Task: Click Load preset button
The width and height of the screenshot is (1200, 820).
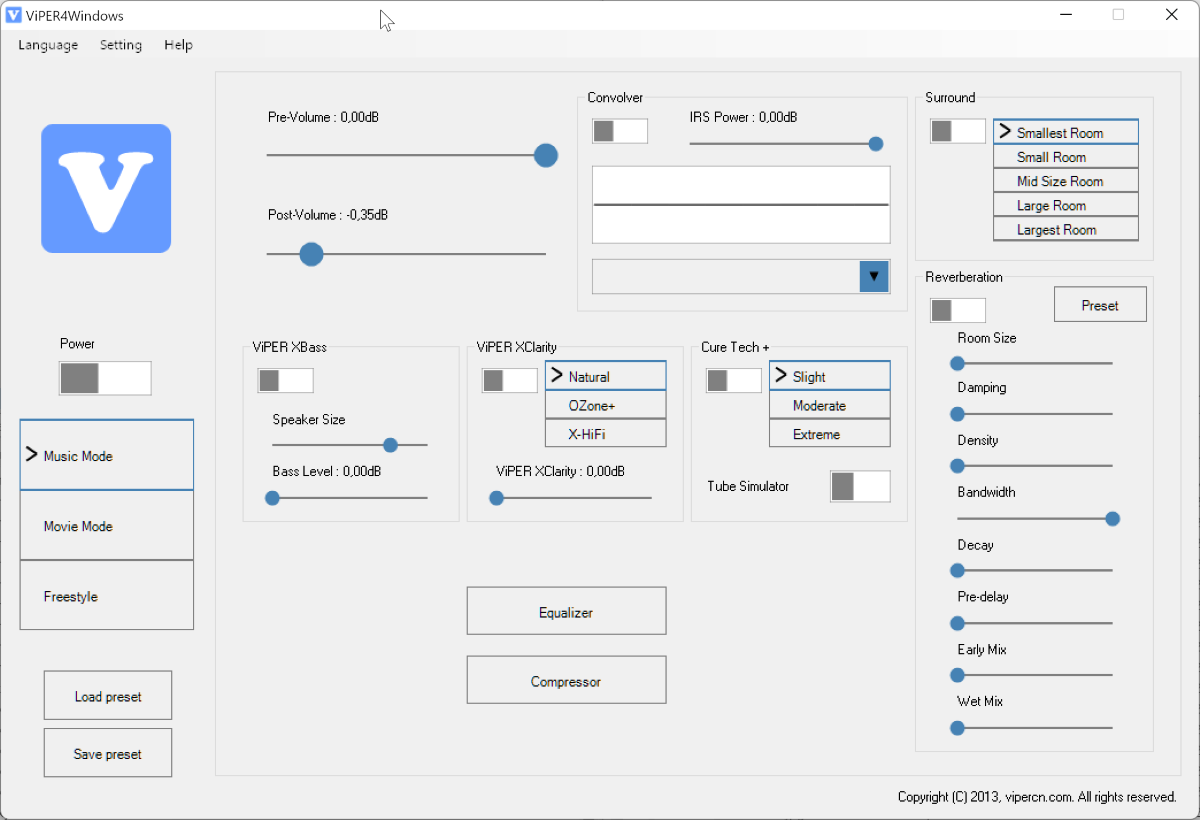Action: 108,696
